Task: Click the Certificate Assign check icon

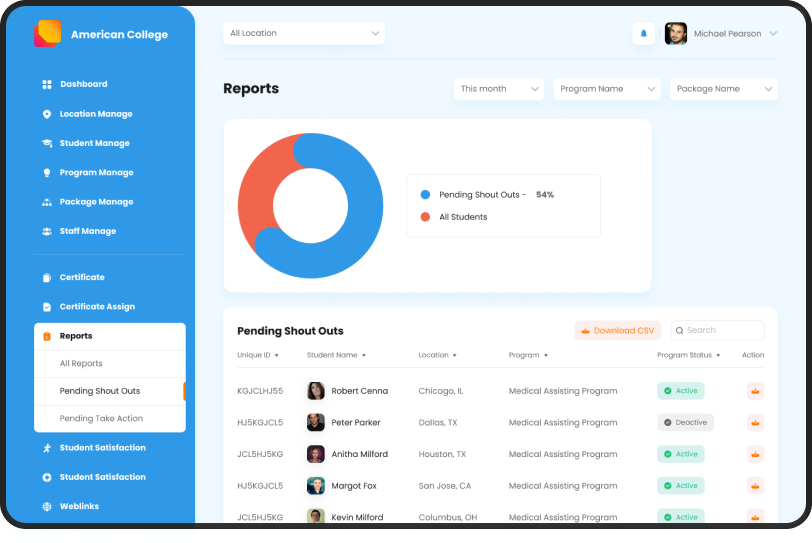Action: (x=47, y=307)
